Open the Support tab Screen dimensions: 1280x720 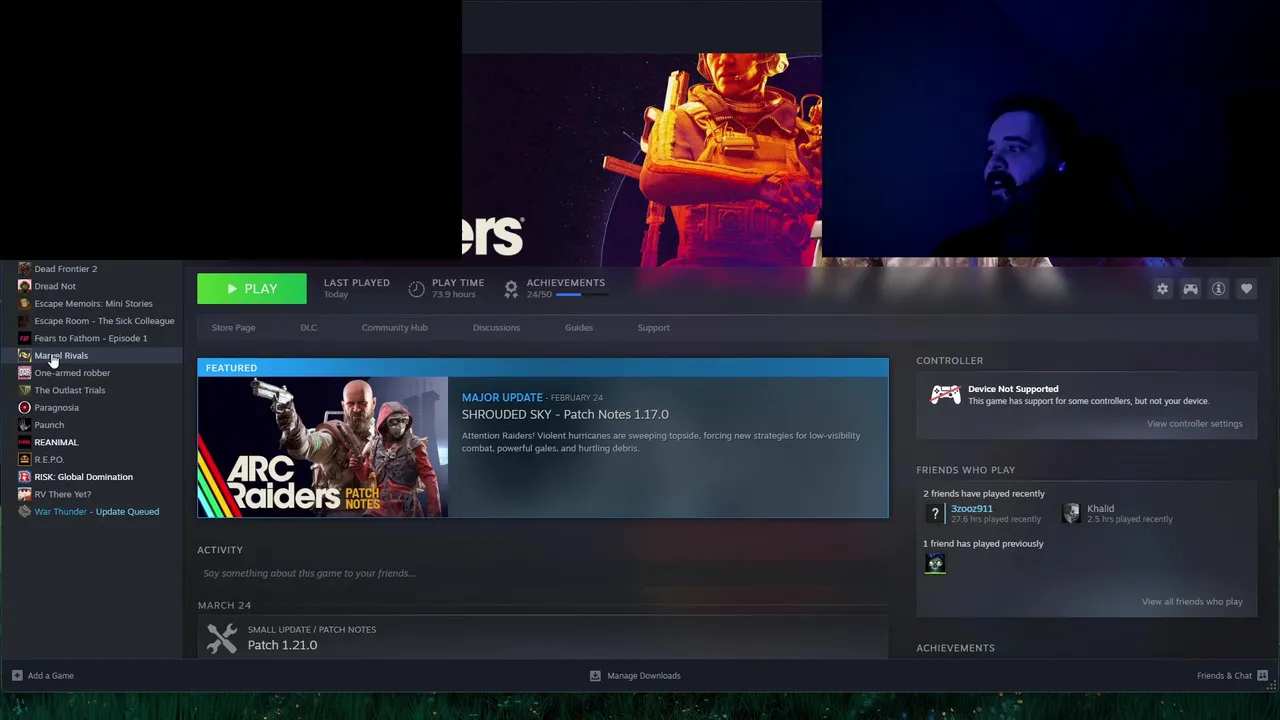pyautogui.click(x=654, y=328)
